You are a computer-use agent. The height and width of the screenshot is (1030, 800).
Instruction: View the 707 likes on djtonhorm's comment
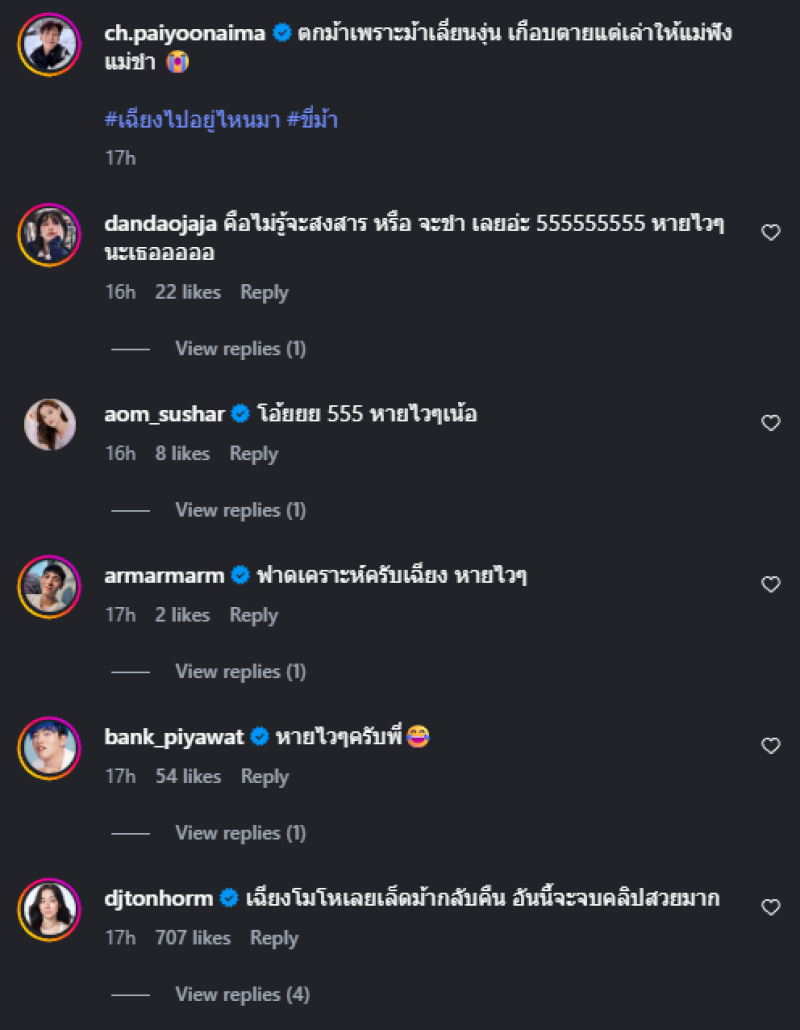(193, 938)
